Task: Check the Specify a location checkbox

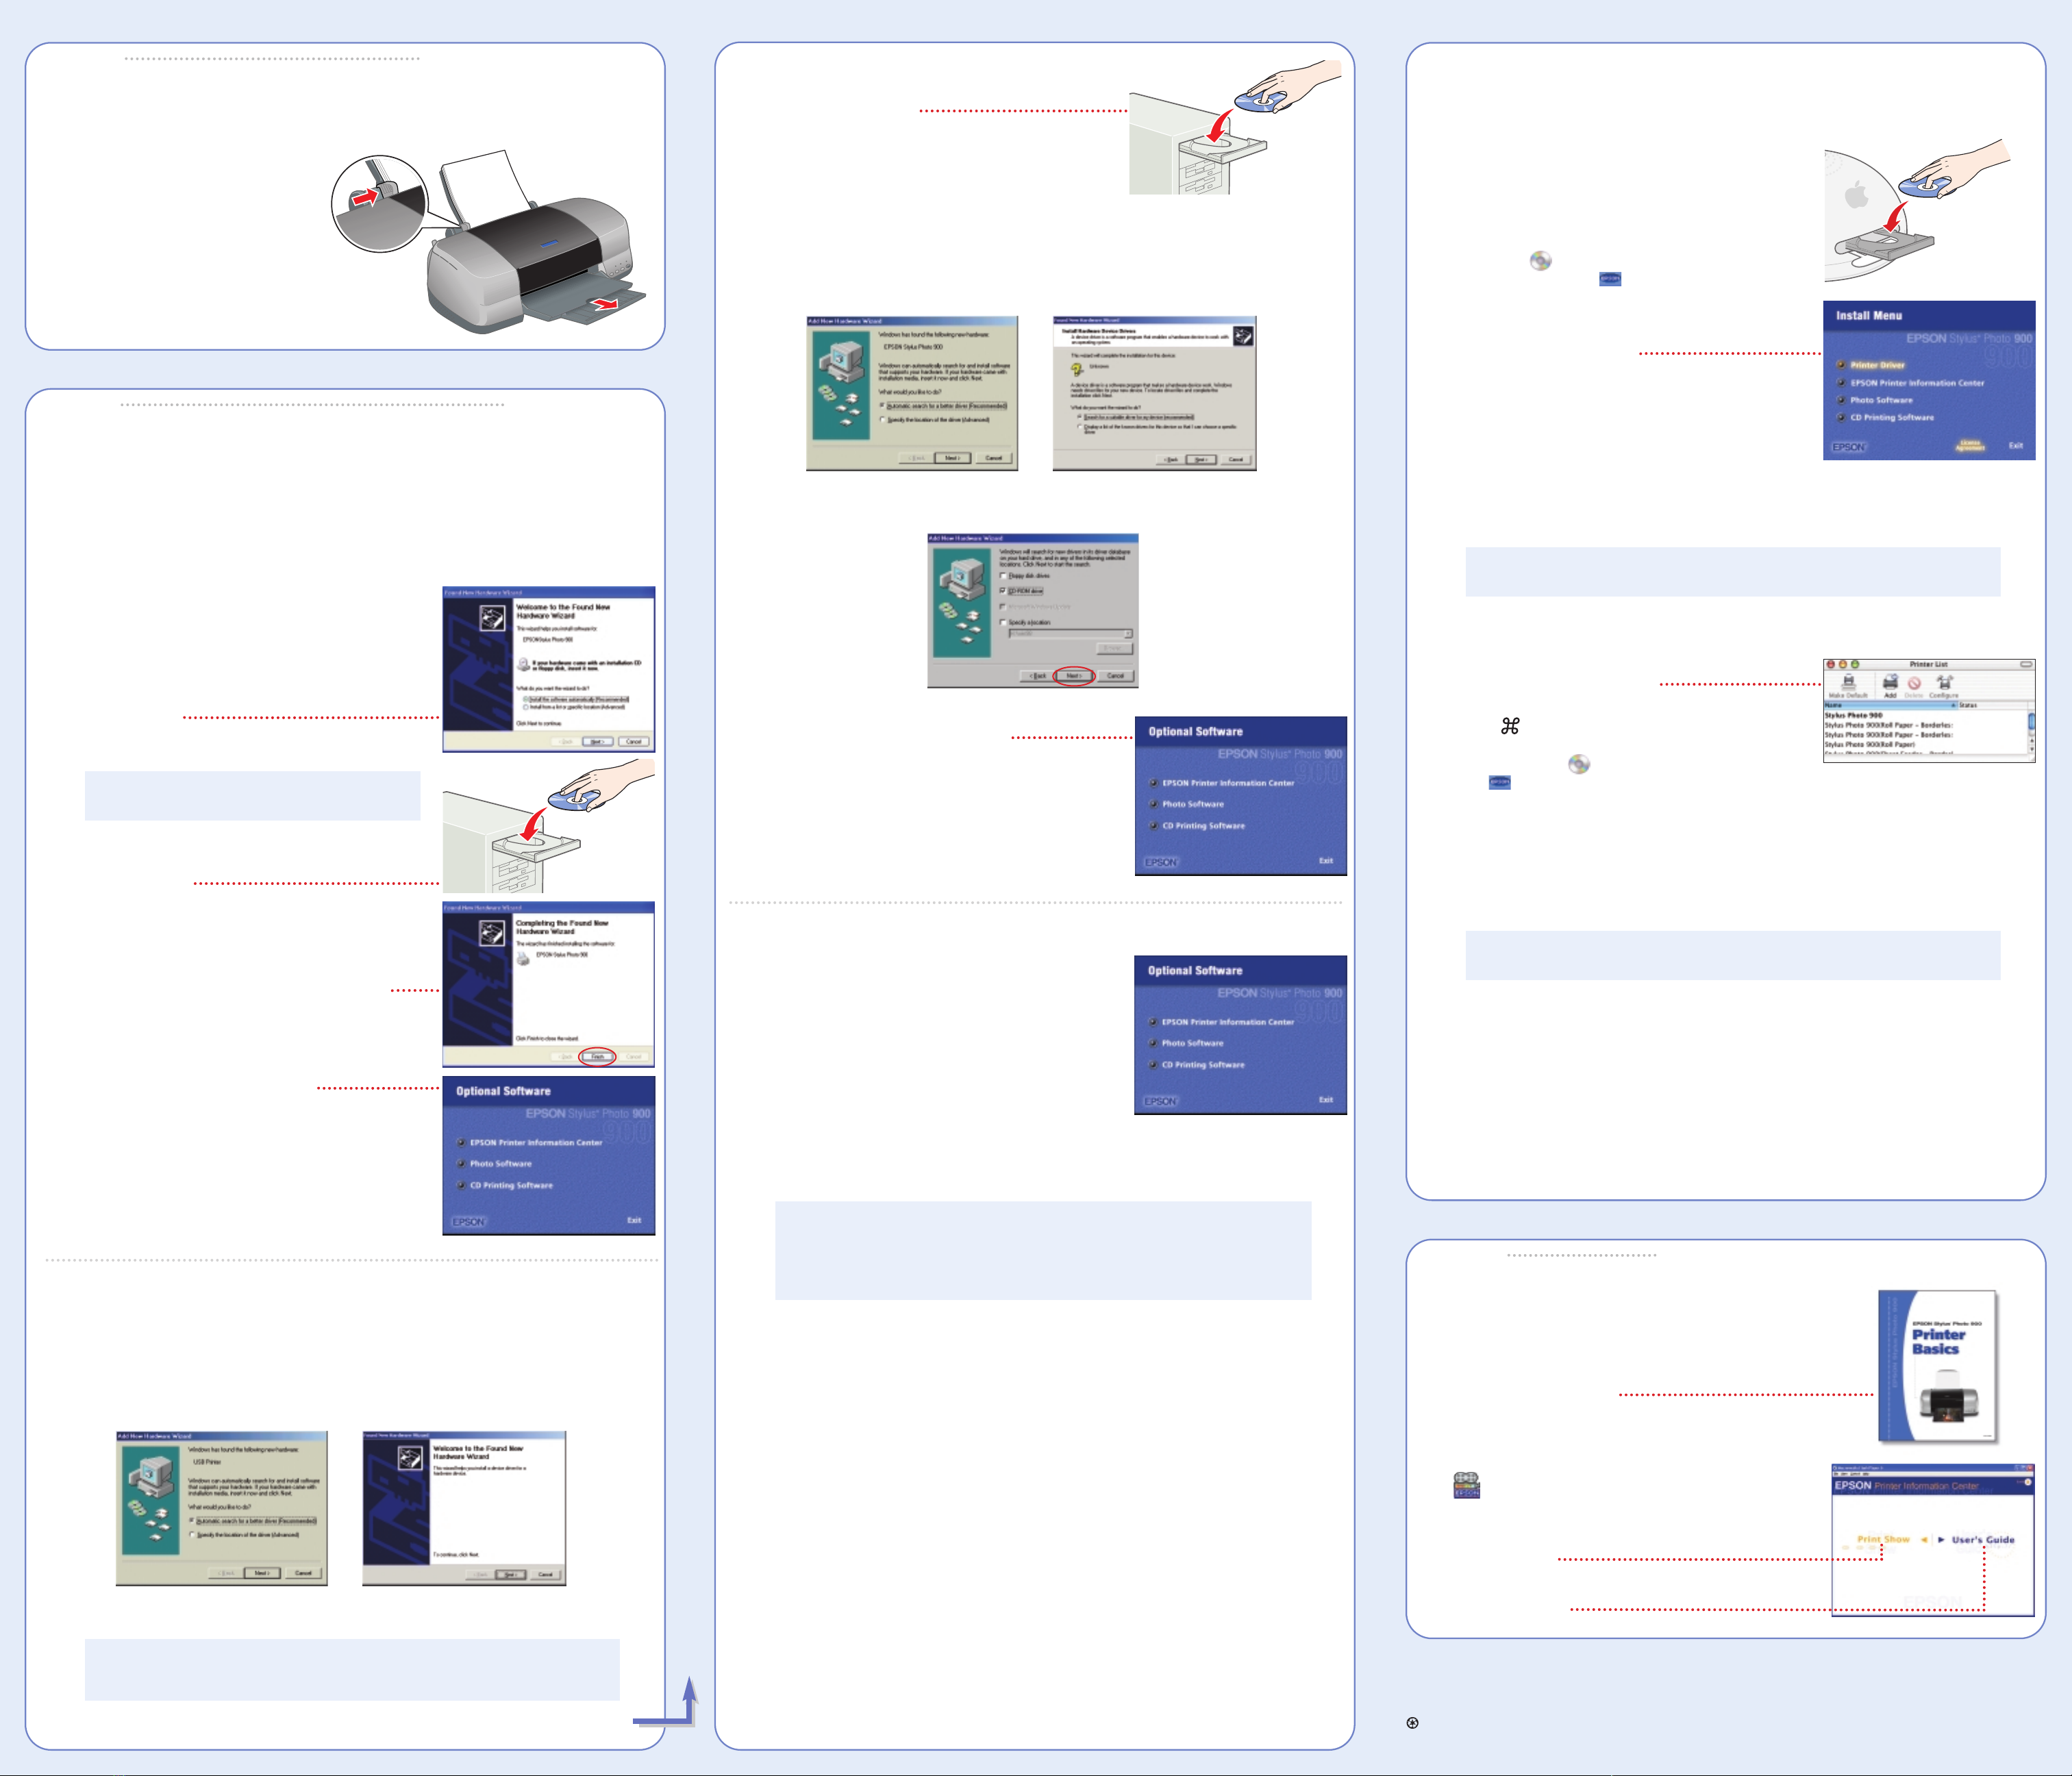Action: 1003,622
